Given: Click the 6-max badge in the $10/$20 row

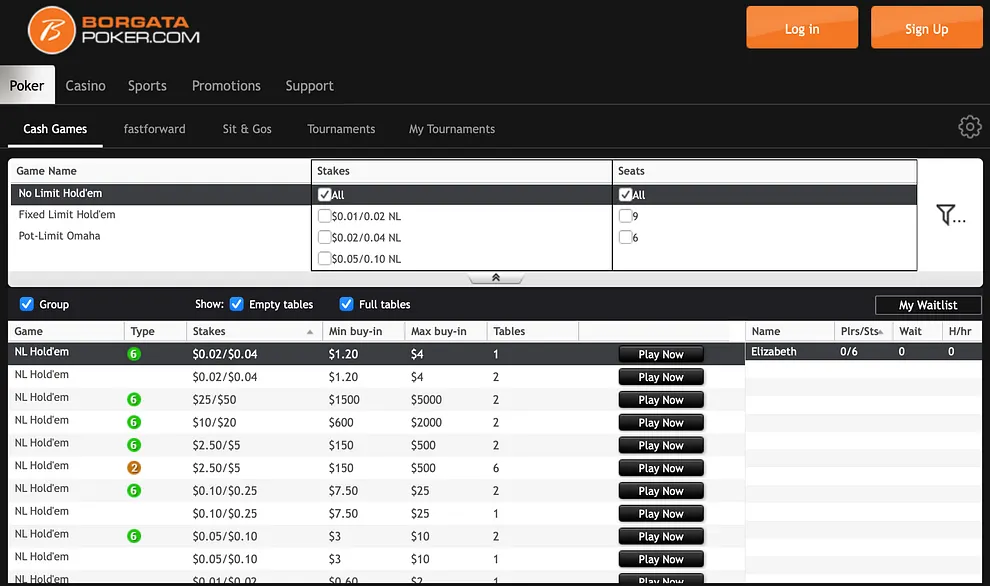Looking at the screenshot, I should 134,422.
